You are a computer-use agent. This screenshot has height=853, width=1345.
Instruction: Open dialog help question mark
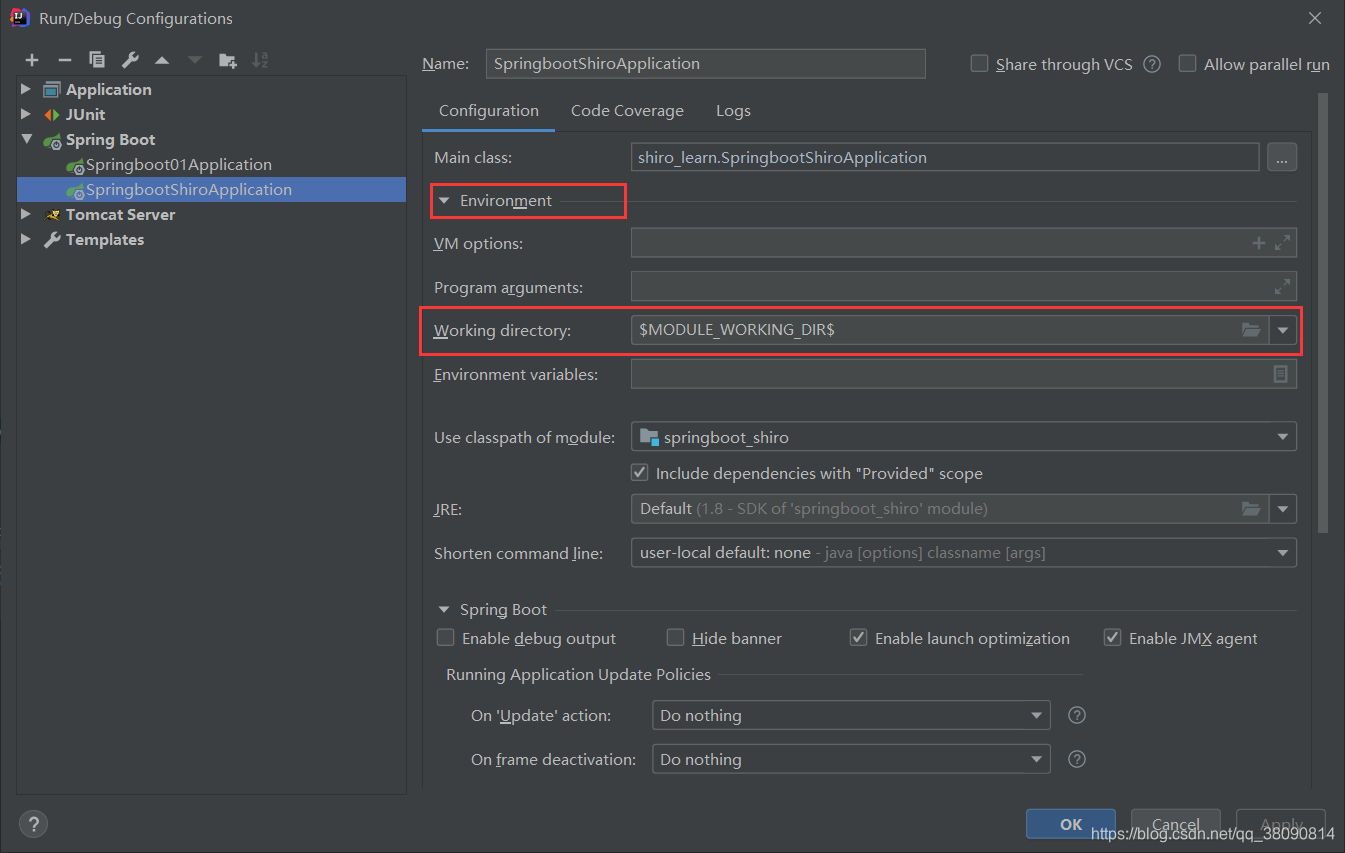pos(33,824)
